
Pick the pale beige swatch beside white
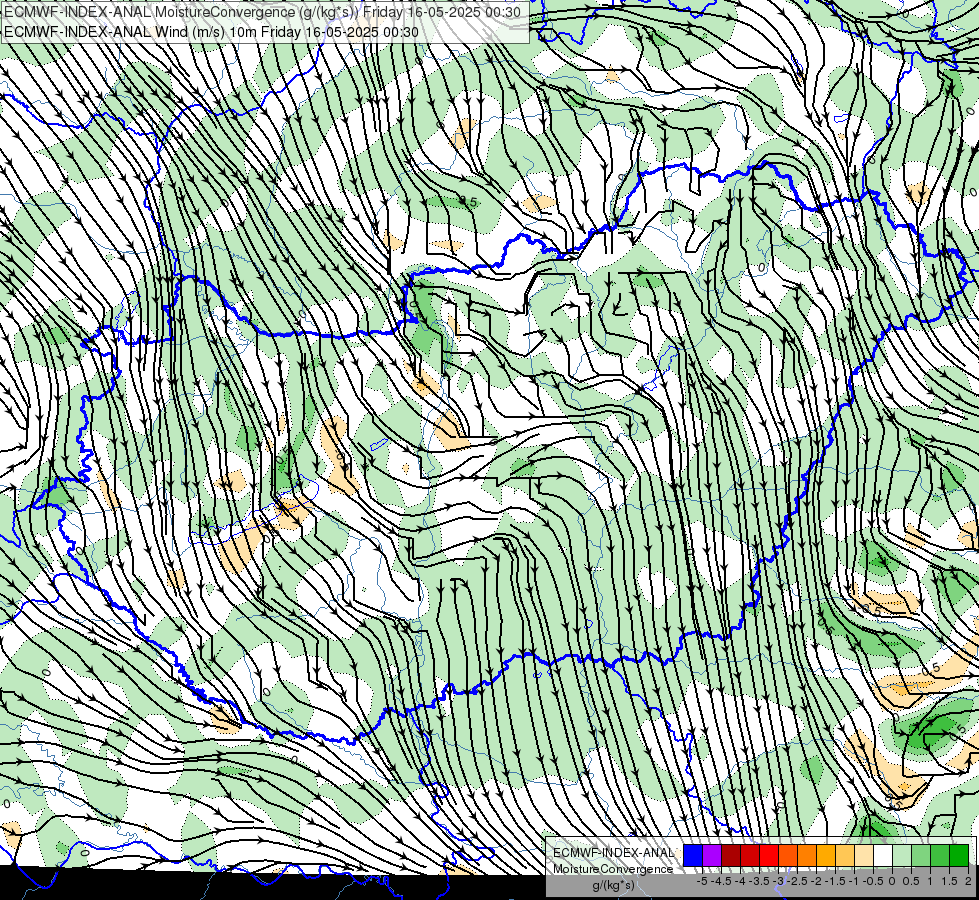[864, 855]
